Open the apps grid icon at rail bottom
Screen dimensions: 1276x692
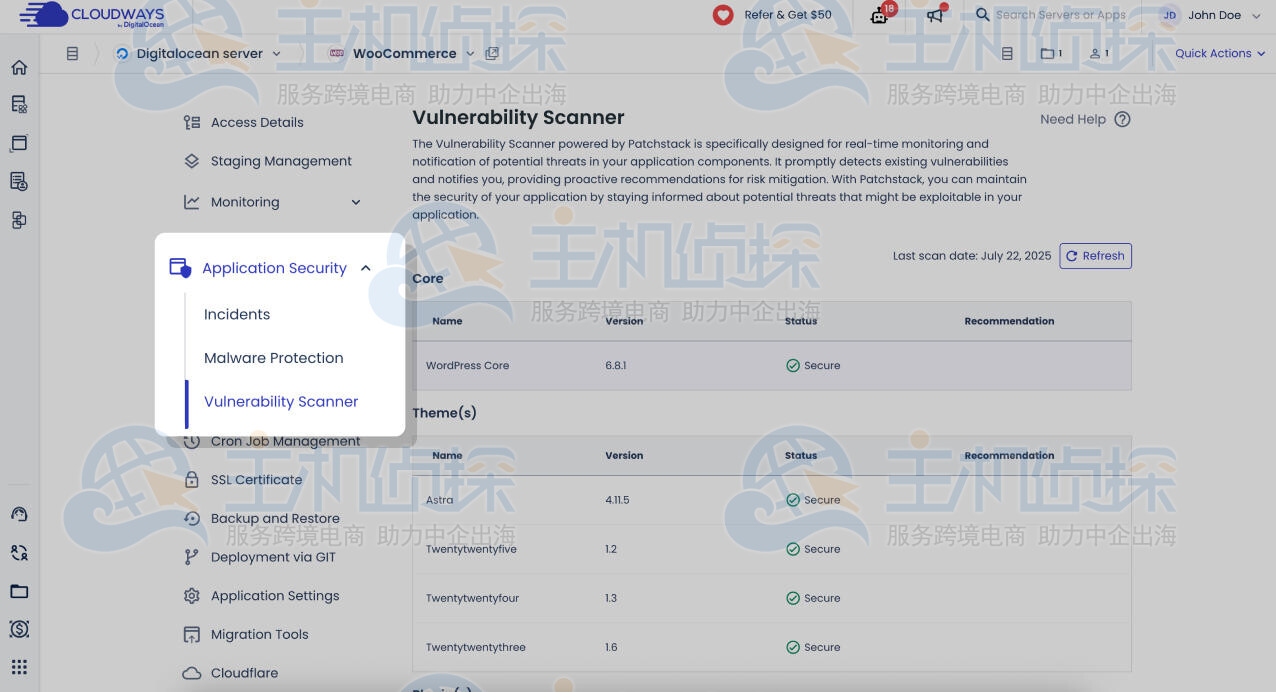19,667
